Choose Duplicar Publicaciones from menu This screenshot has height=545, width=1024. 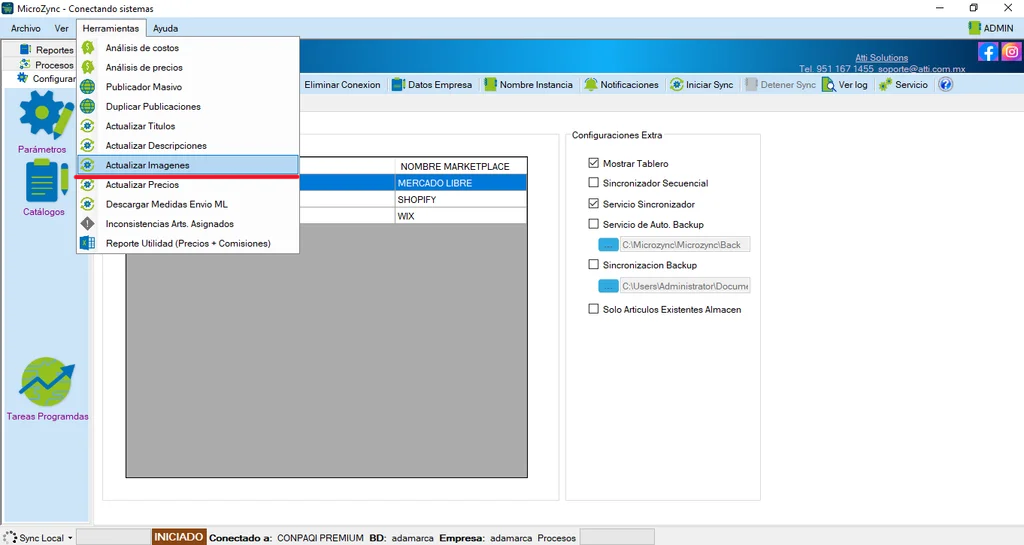click(x=188, y=106)
